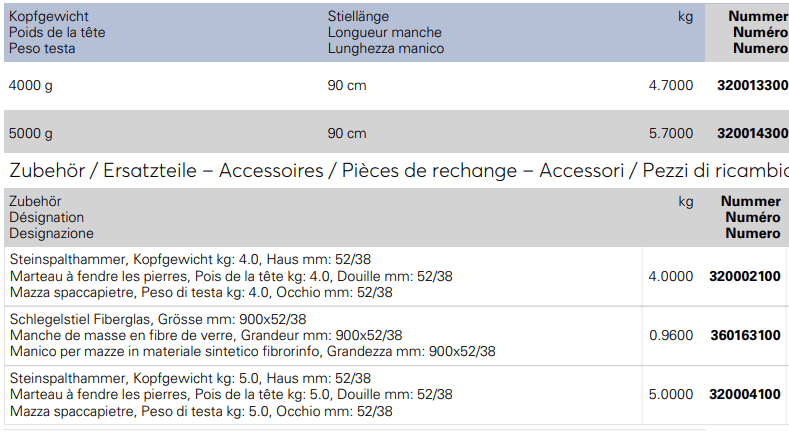Image resolution: width=789 pixels, height=436 pixels.
Task: Select Steinspalthammer Kopfgewicht kg: 5.0 text
Action: [x=190, y=379]
